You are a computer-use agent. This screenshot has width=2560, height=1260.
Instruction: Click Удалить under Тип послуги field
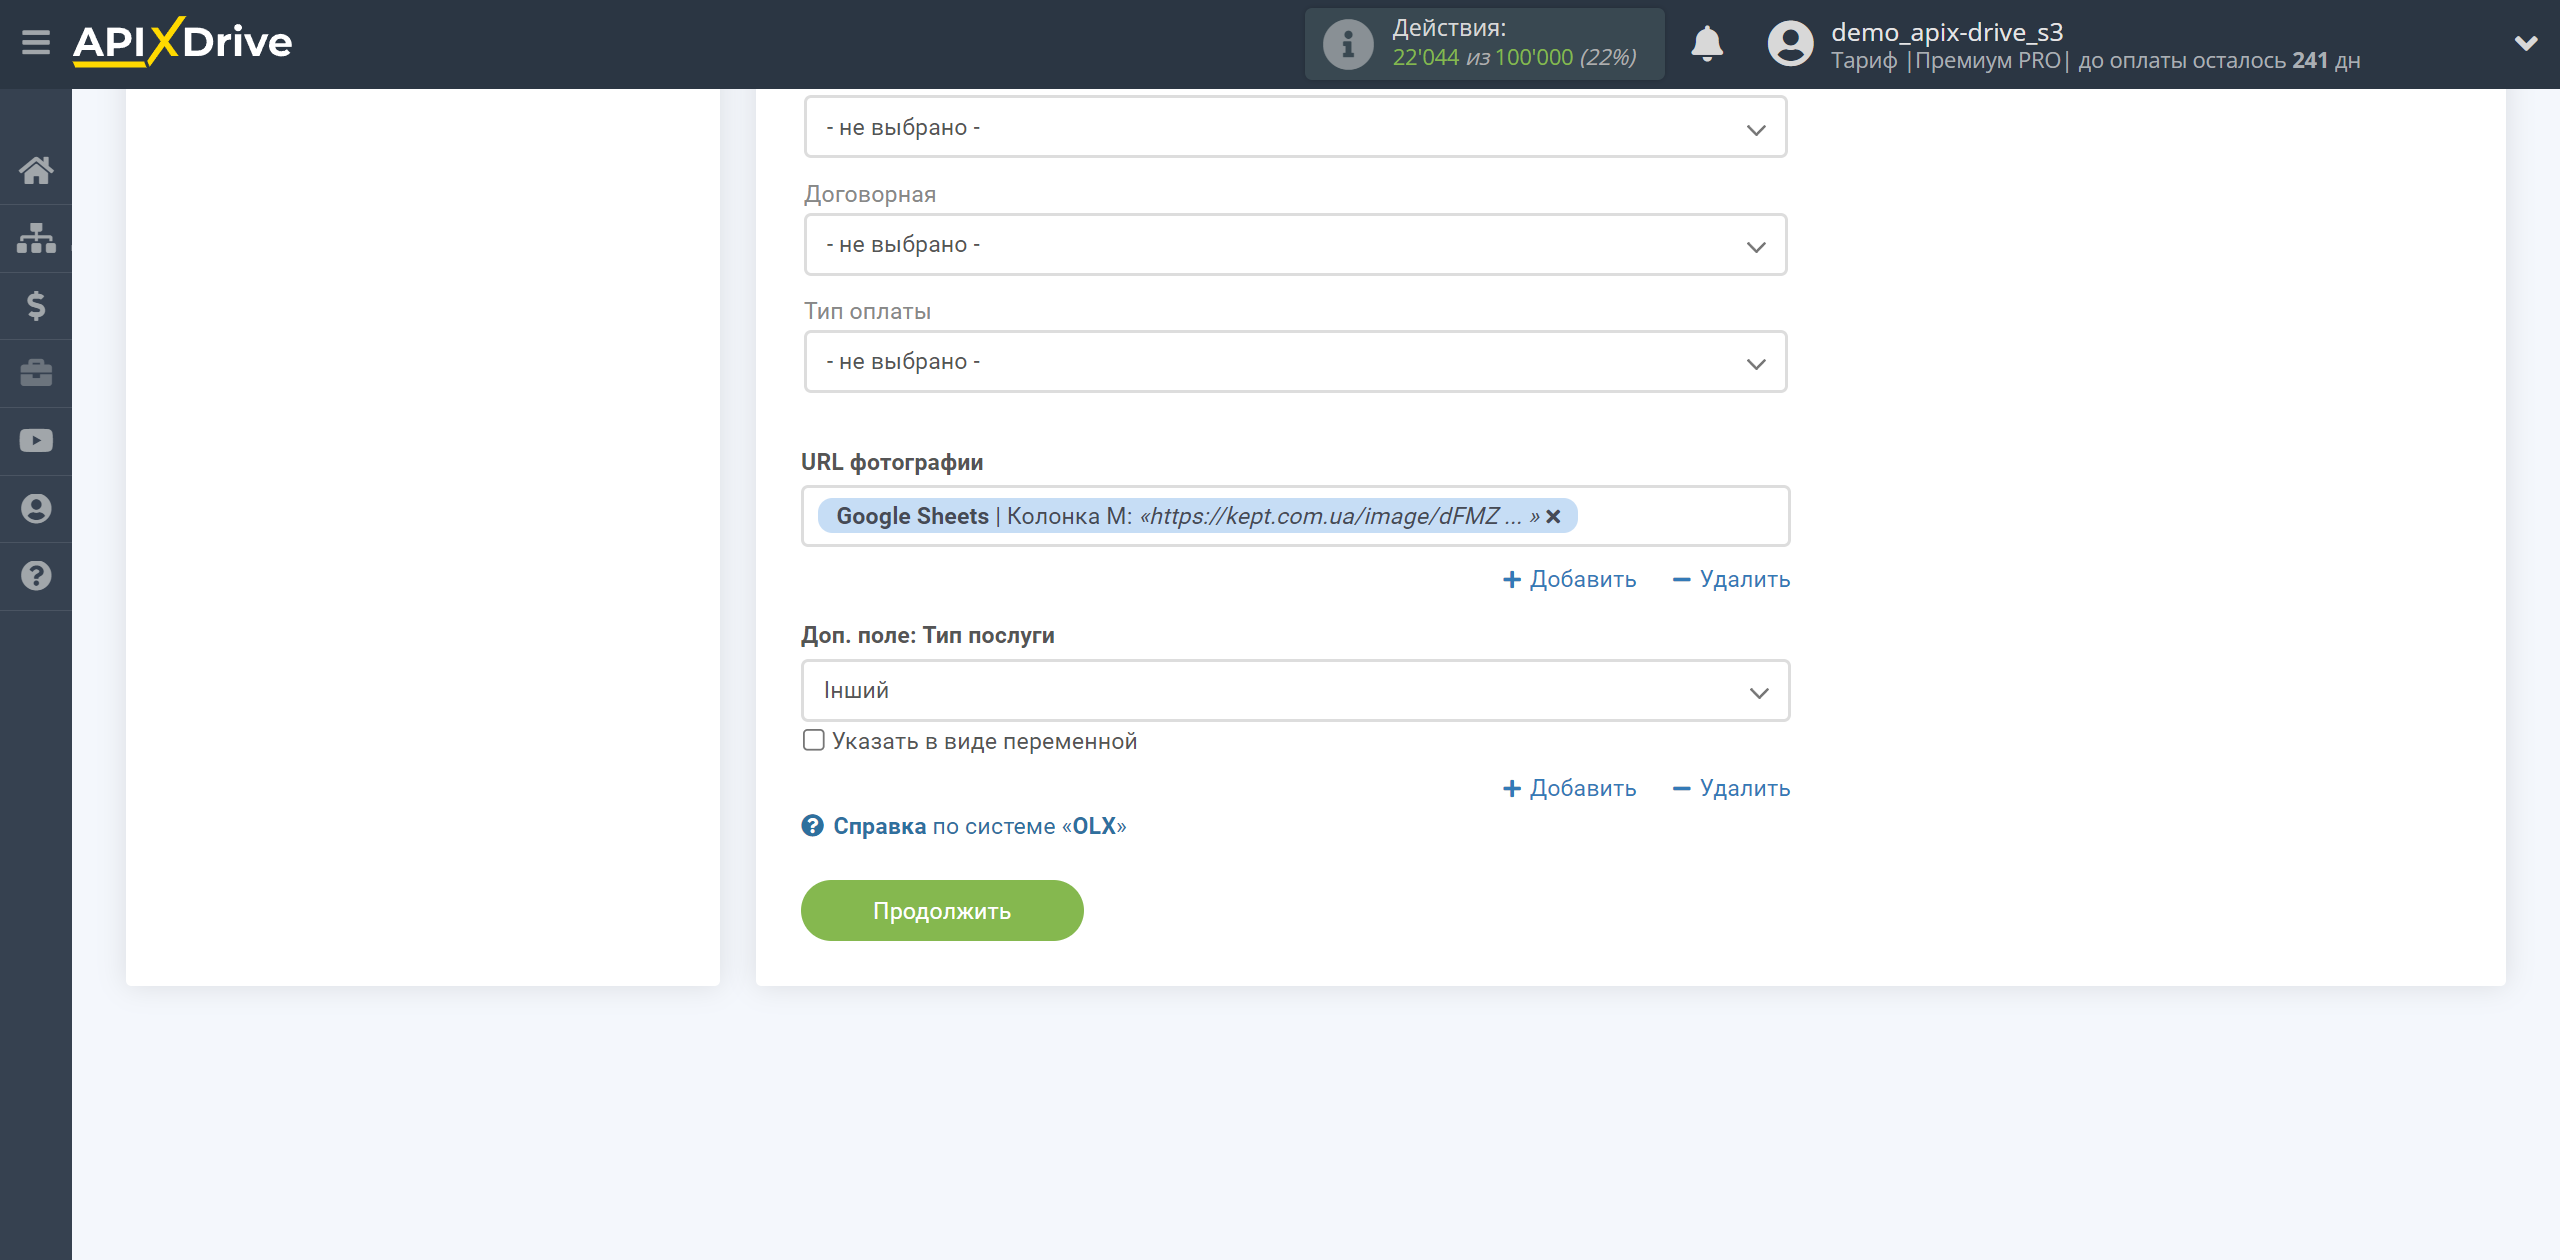(1731, 788)
